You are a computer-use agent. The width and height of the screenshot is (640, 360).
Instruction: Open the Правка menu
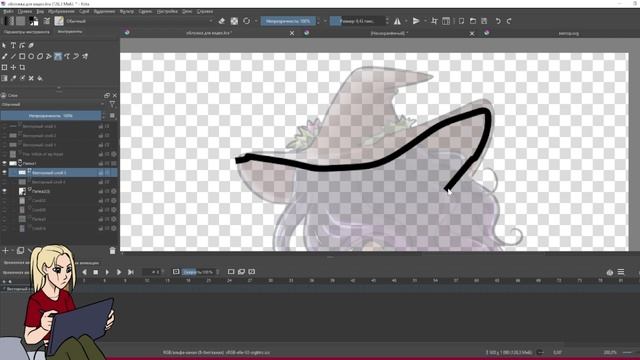click(24, 11)
